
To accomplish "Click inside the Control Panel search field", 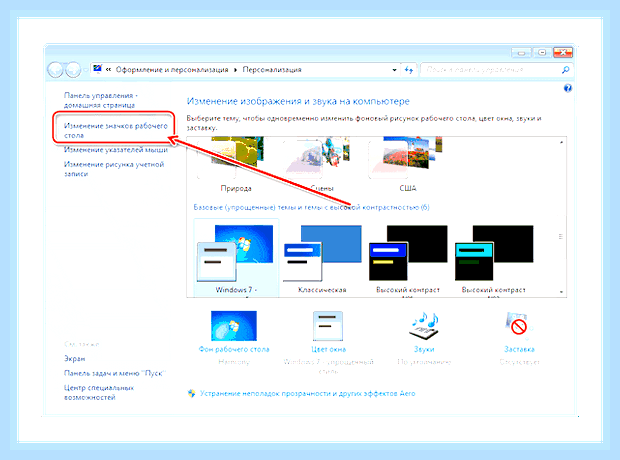I will [x=490, y=70].
